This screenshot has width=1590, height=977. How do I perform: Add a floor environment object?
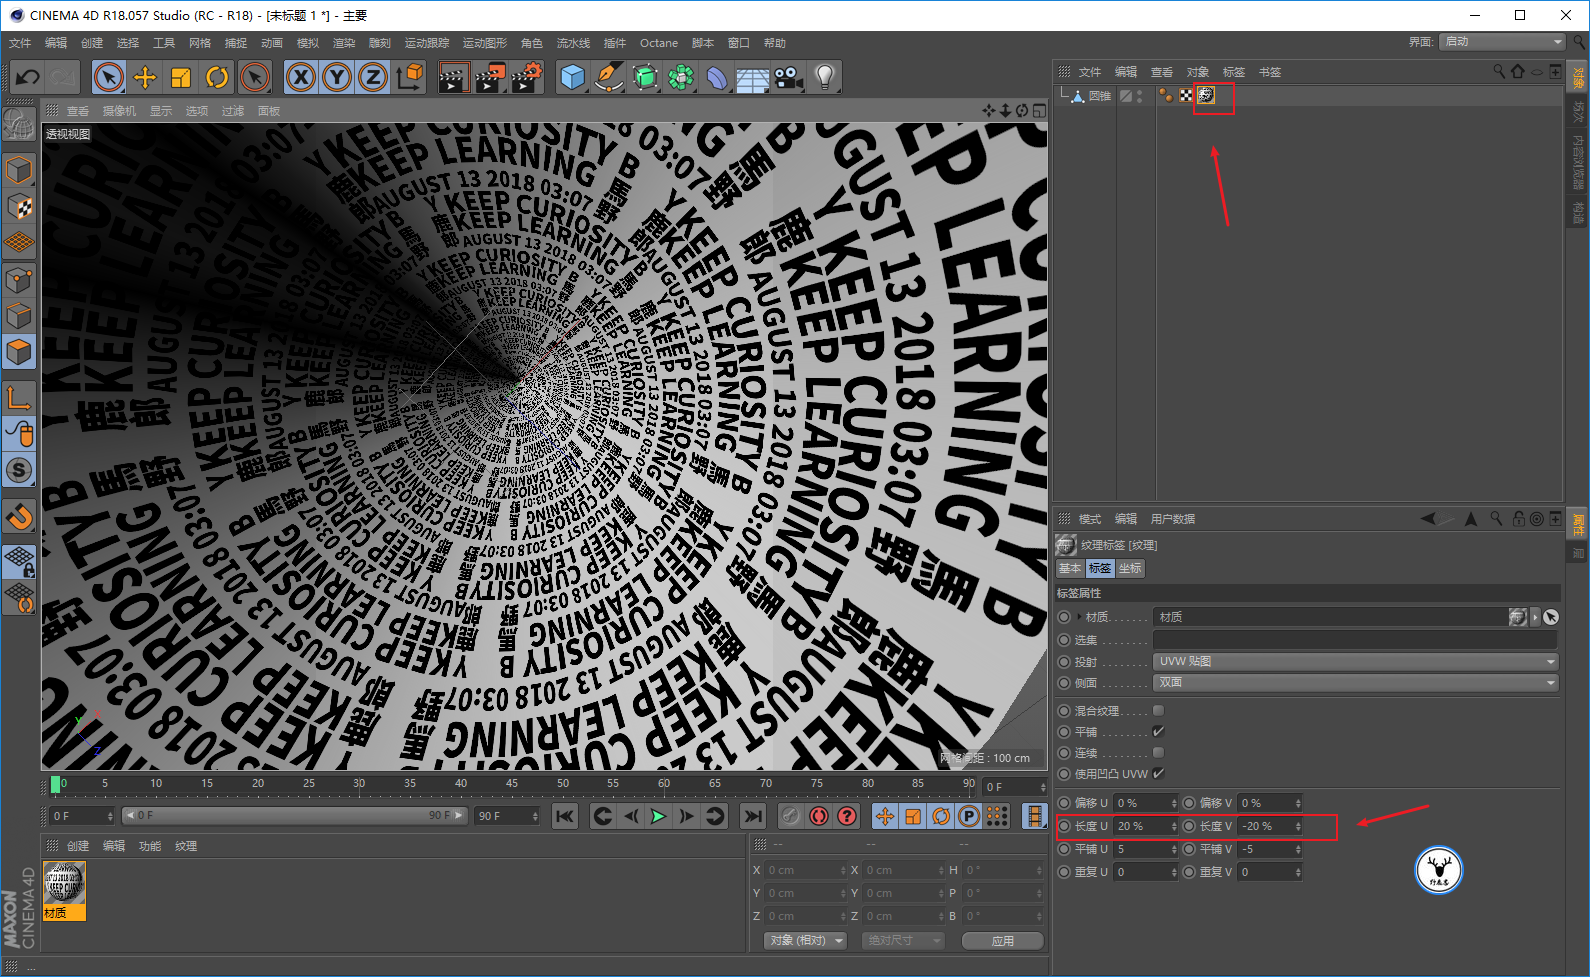click(752, 77)
